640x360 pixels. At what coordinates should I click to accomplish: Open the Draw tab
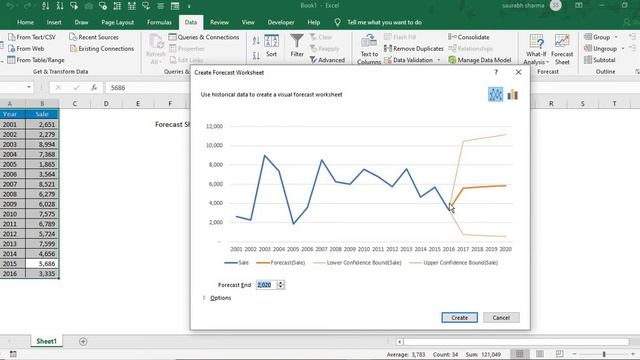(x=81, y=22)
